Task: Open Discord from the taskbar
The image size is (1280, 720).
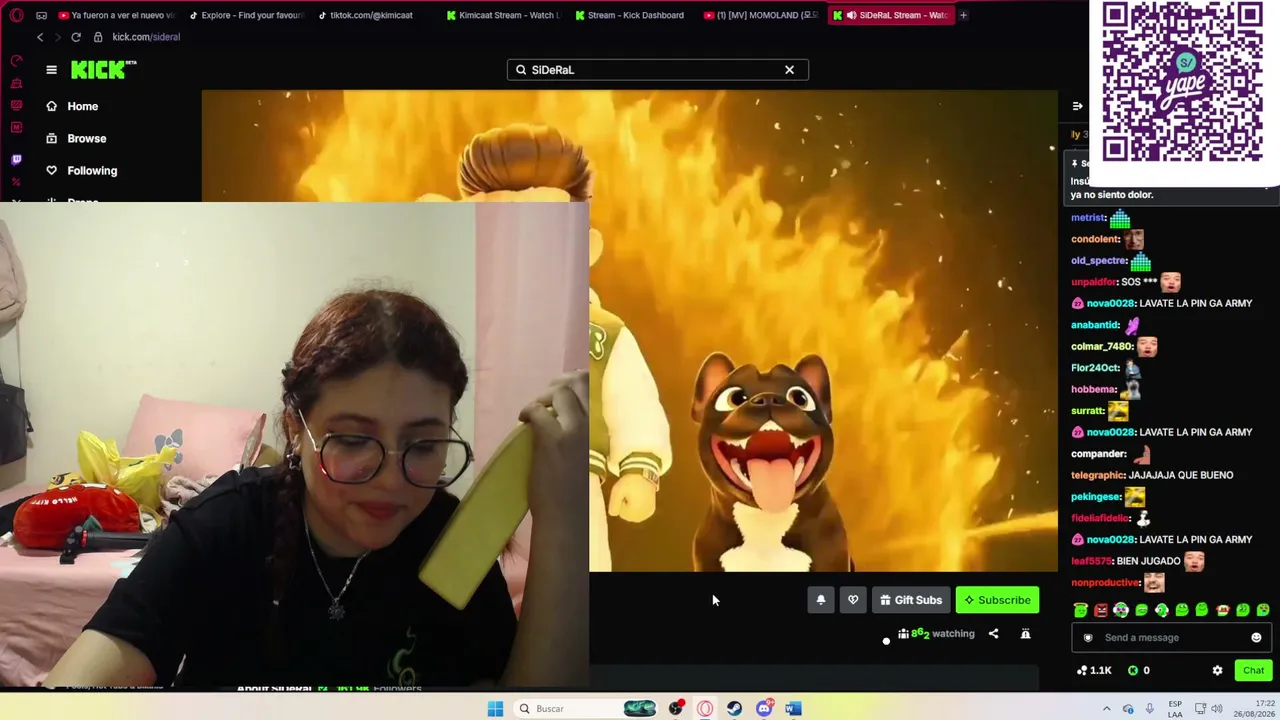Action: [764, 709]
